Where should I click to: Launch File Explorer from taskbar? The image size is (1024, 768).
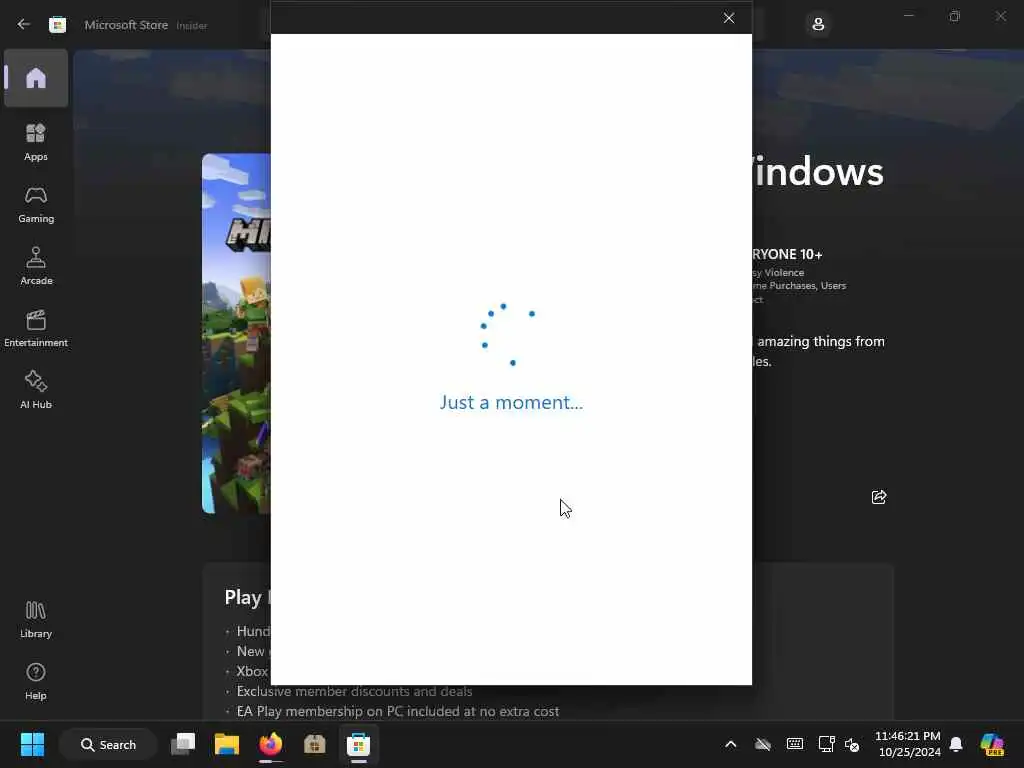227,744
